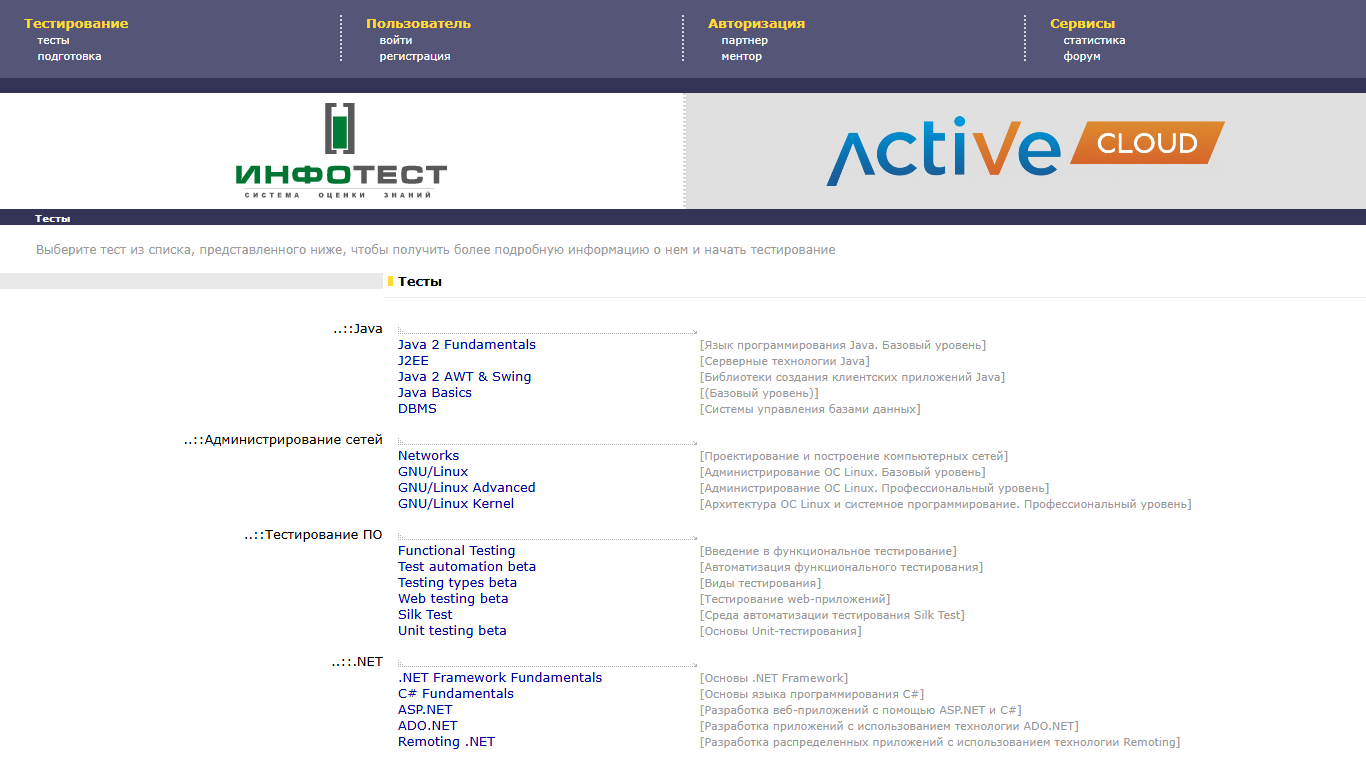Open the GNU/Linux Kernel test

pyautogui.click(x=456, y=504)
